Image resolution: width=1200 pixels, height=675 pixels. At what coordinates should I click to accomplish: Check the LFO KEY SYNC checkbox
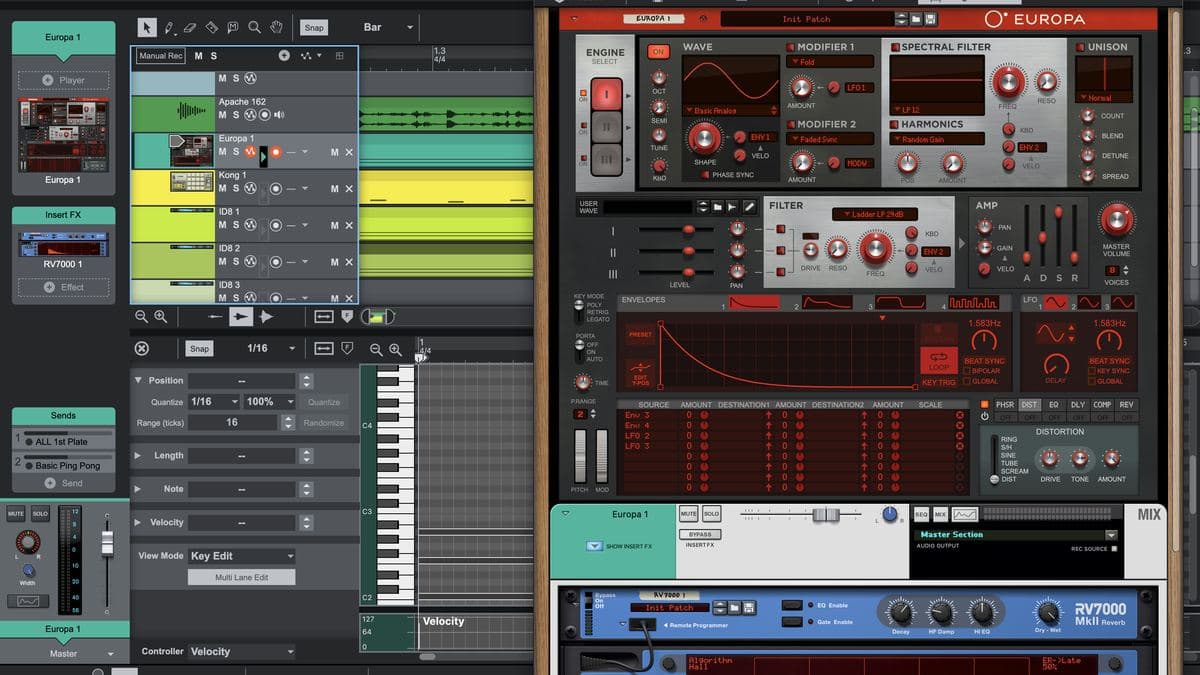(x=1092, y=371)
